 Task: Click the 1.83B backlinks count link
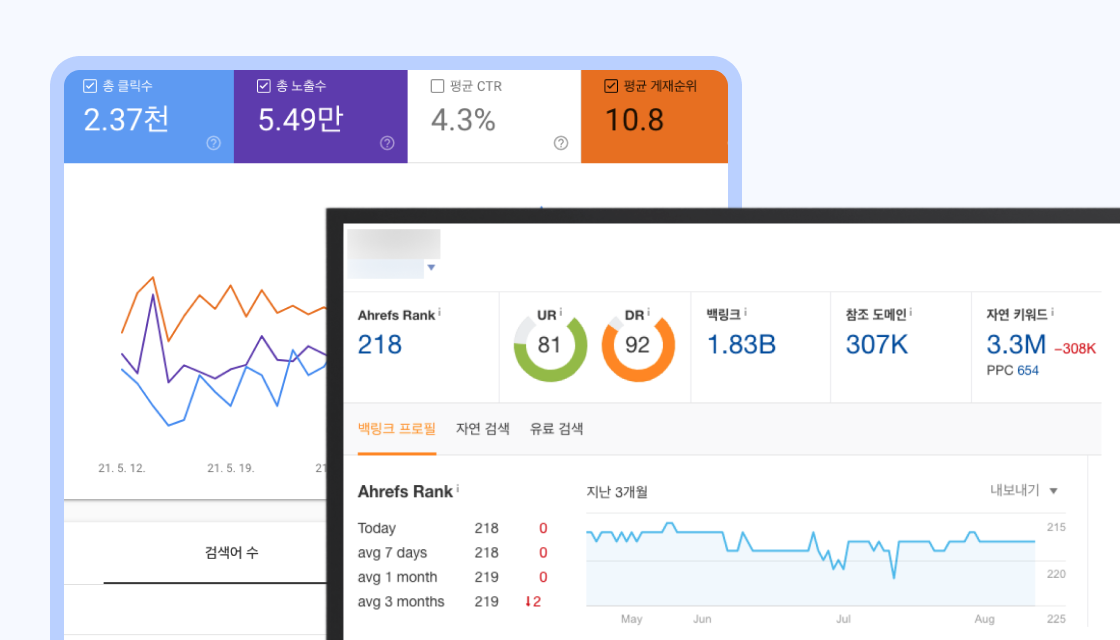[x=741, y=345]
